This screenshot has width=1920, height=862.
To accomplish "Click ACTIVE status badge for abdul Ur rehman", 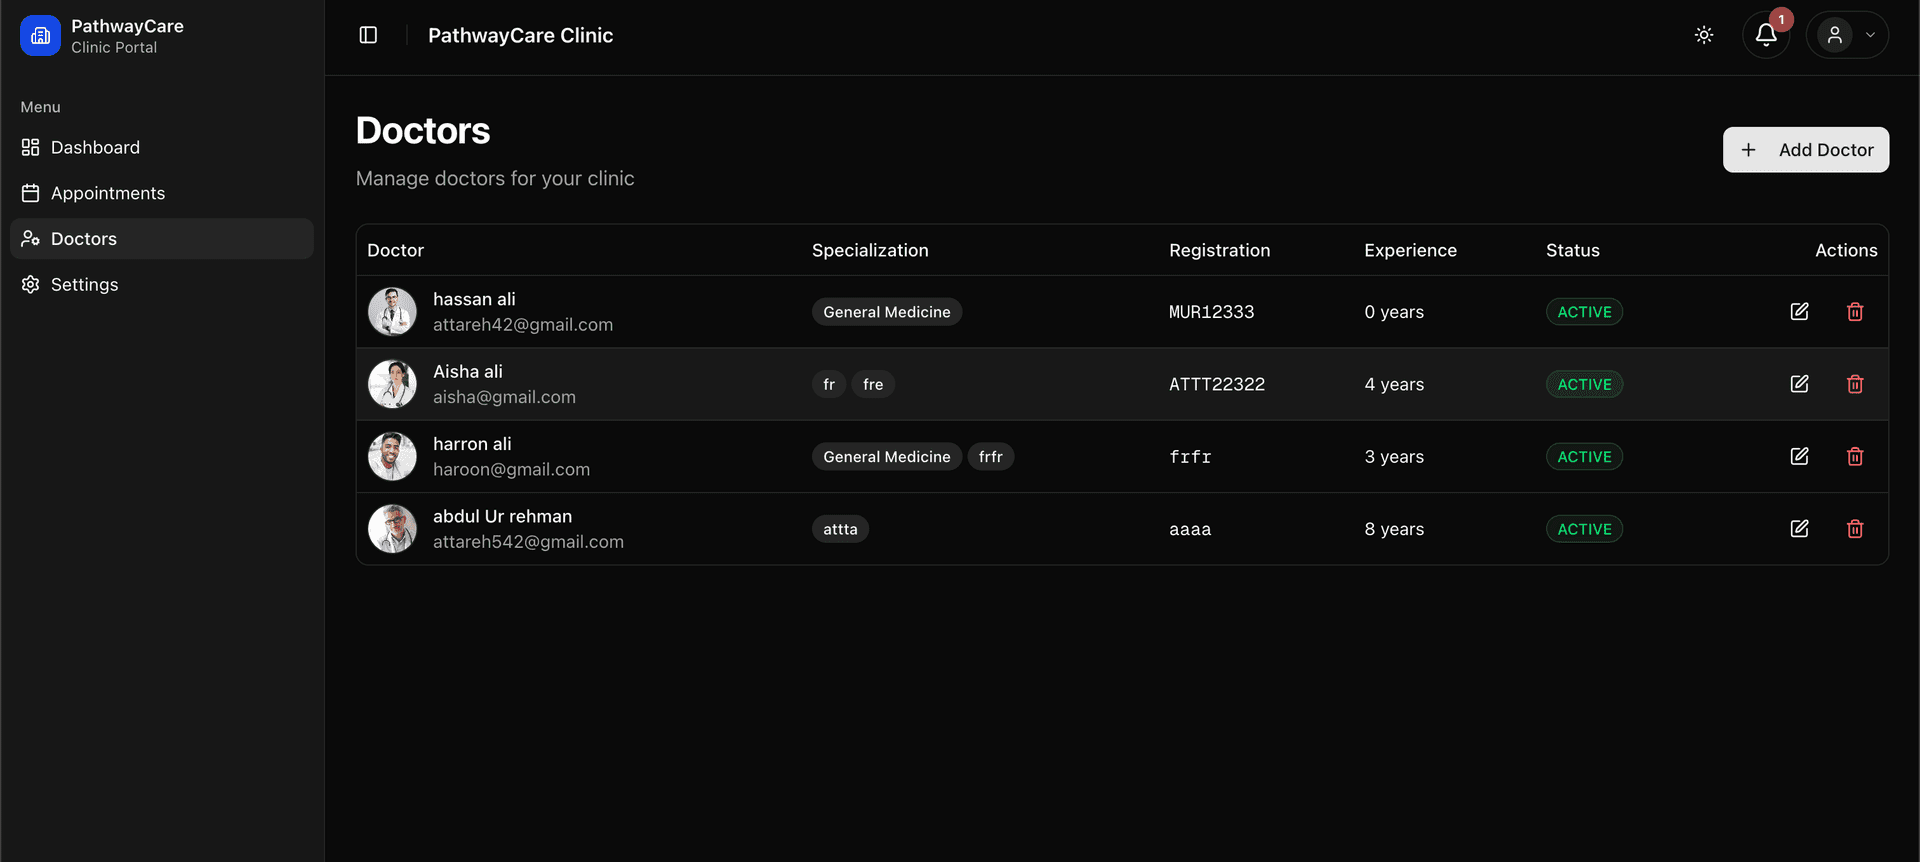I will point(1584,529).
